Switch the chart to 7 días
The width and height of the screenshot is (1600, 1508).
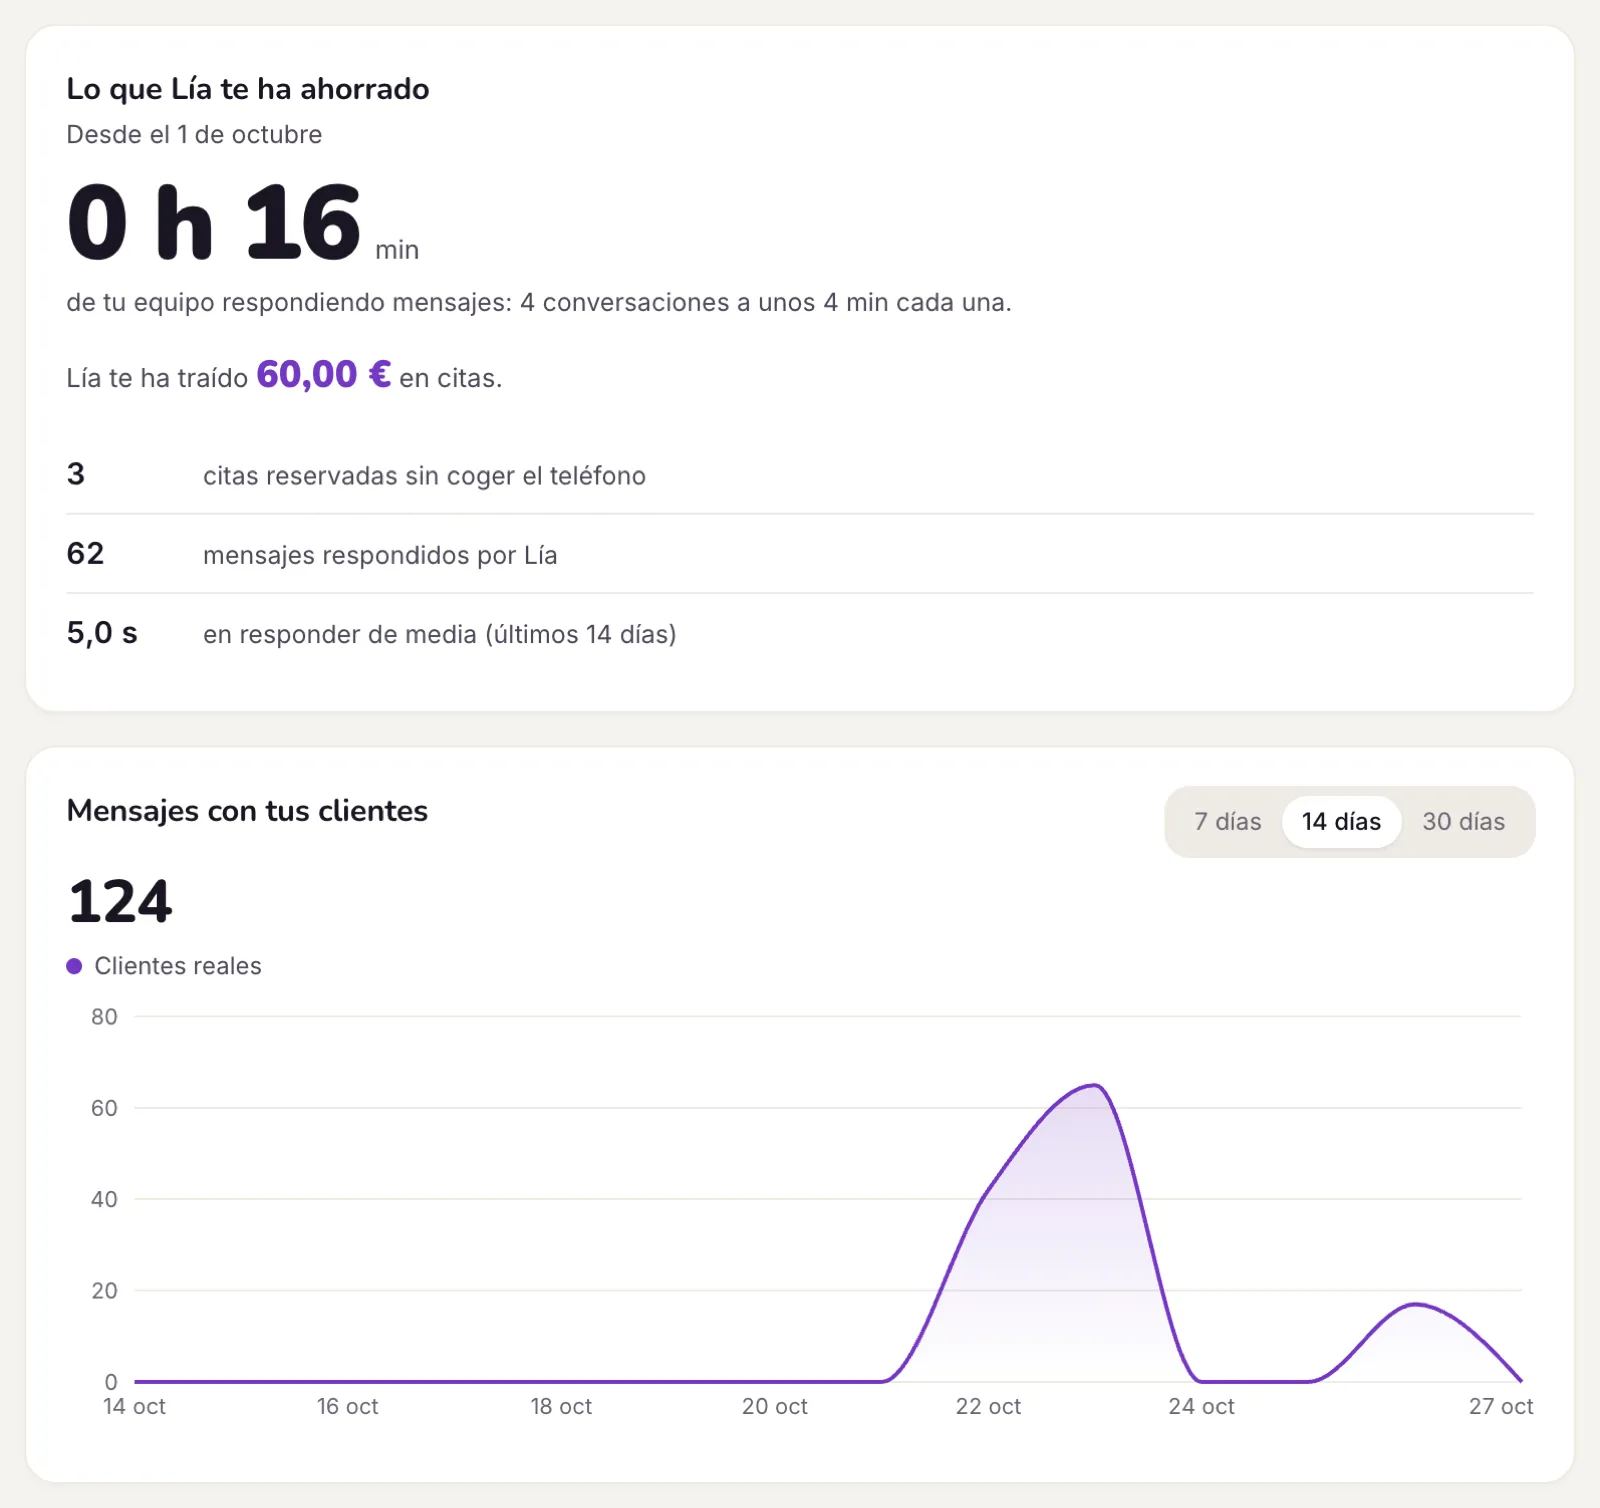click(x=1227, y=822)
